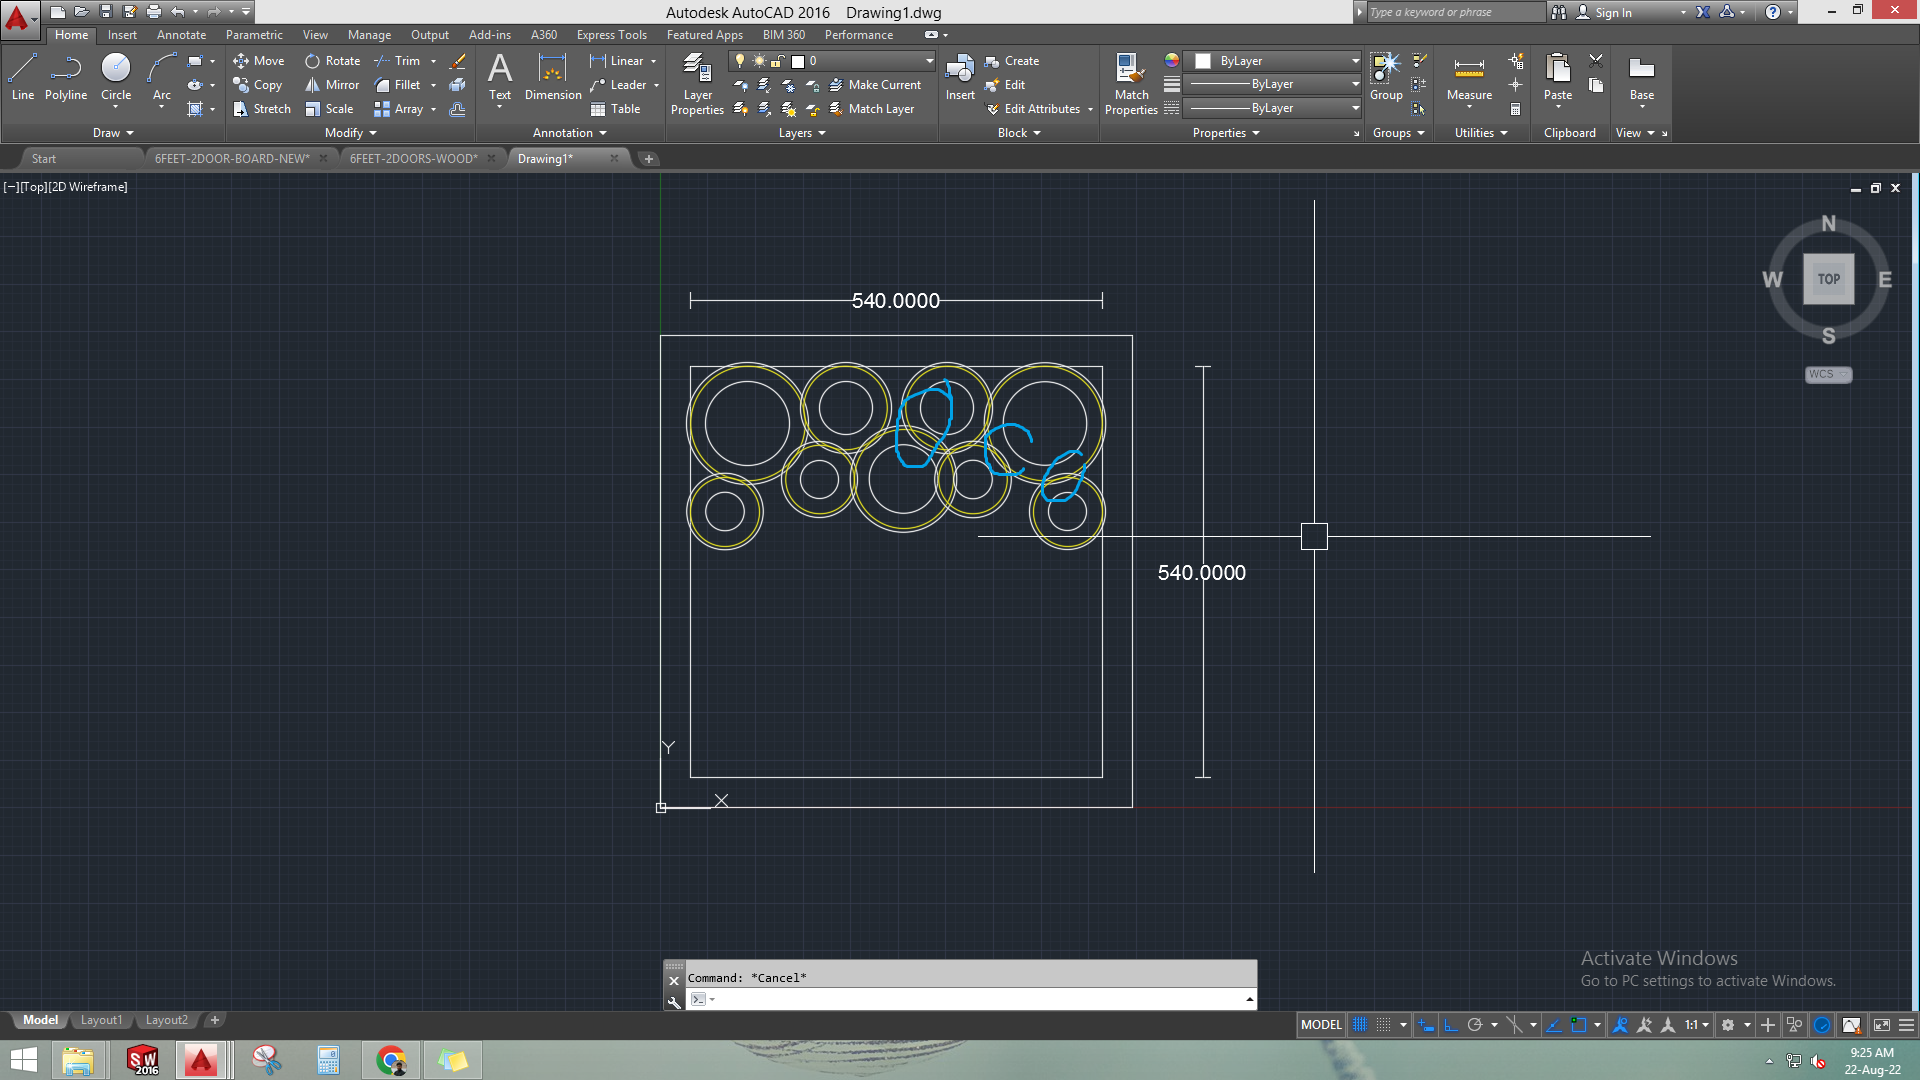Toggle ortho mode in status bar
Screen dimensions: 1920x1080
point(1450,1025)
